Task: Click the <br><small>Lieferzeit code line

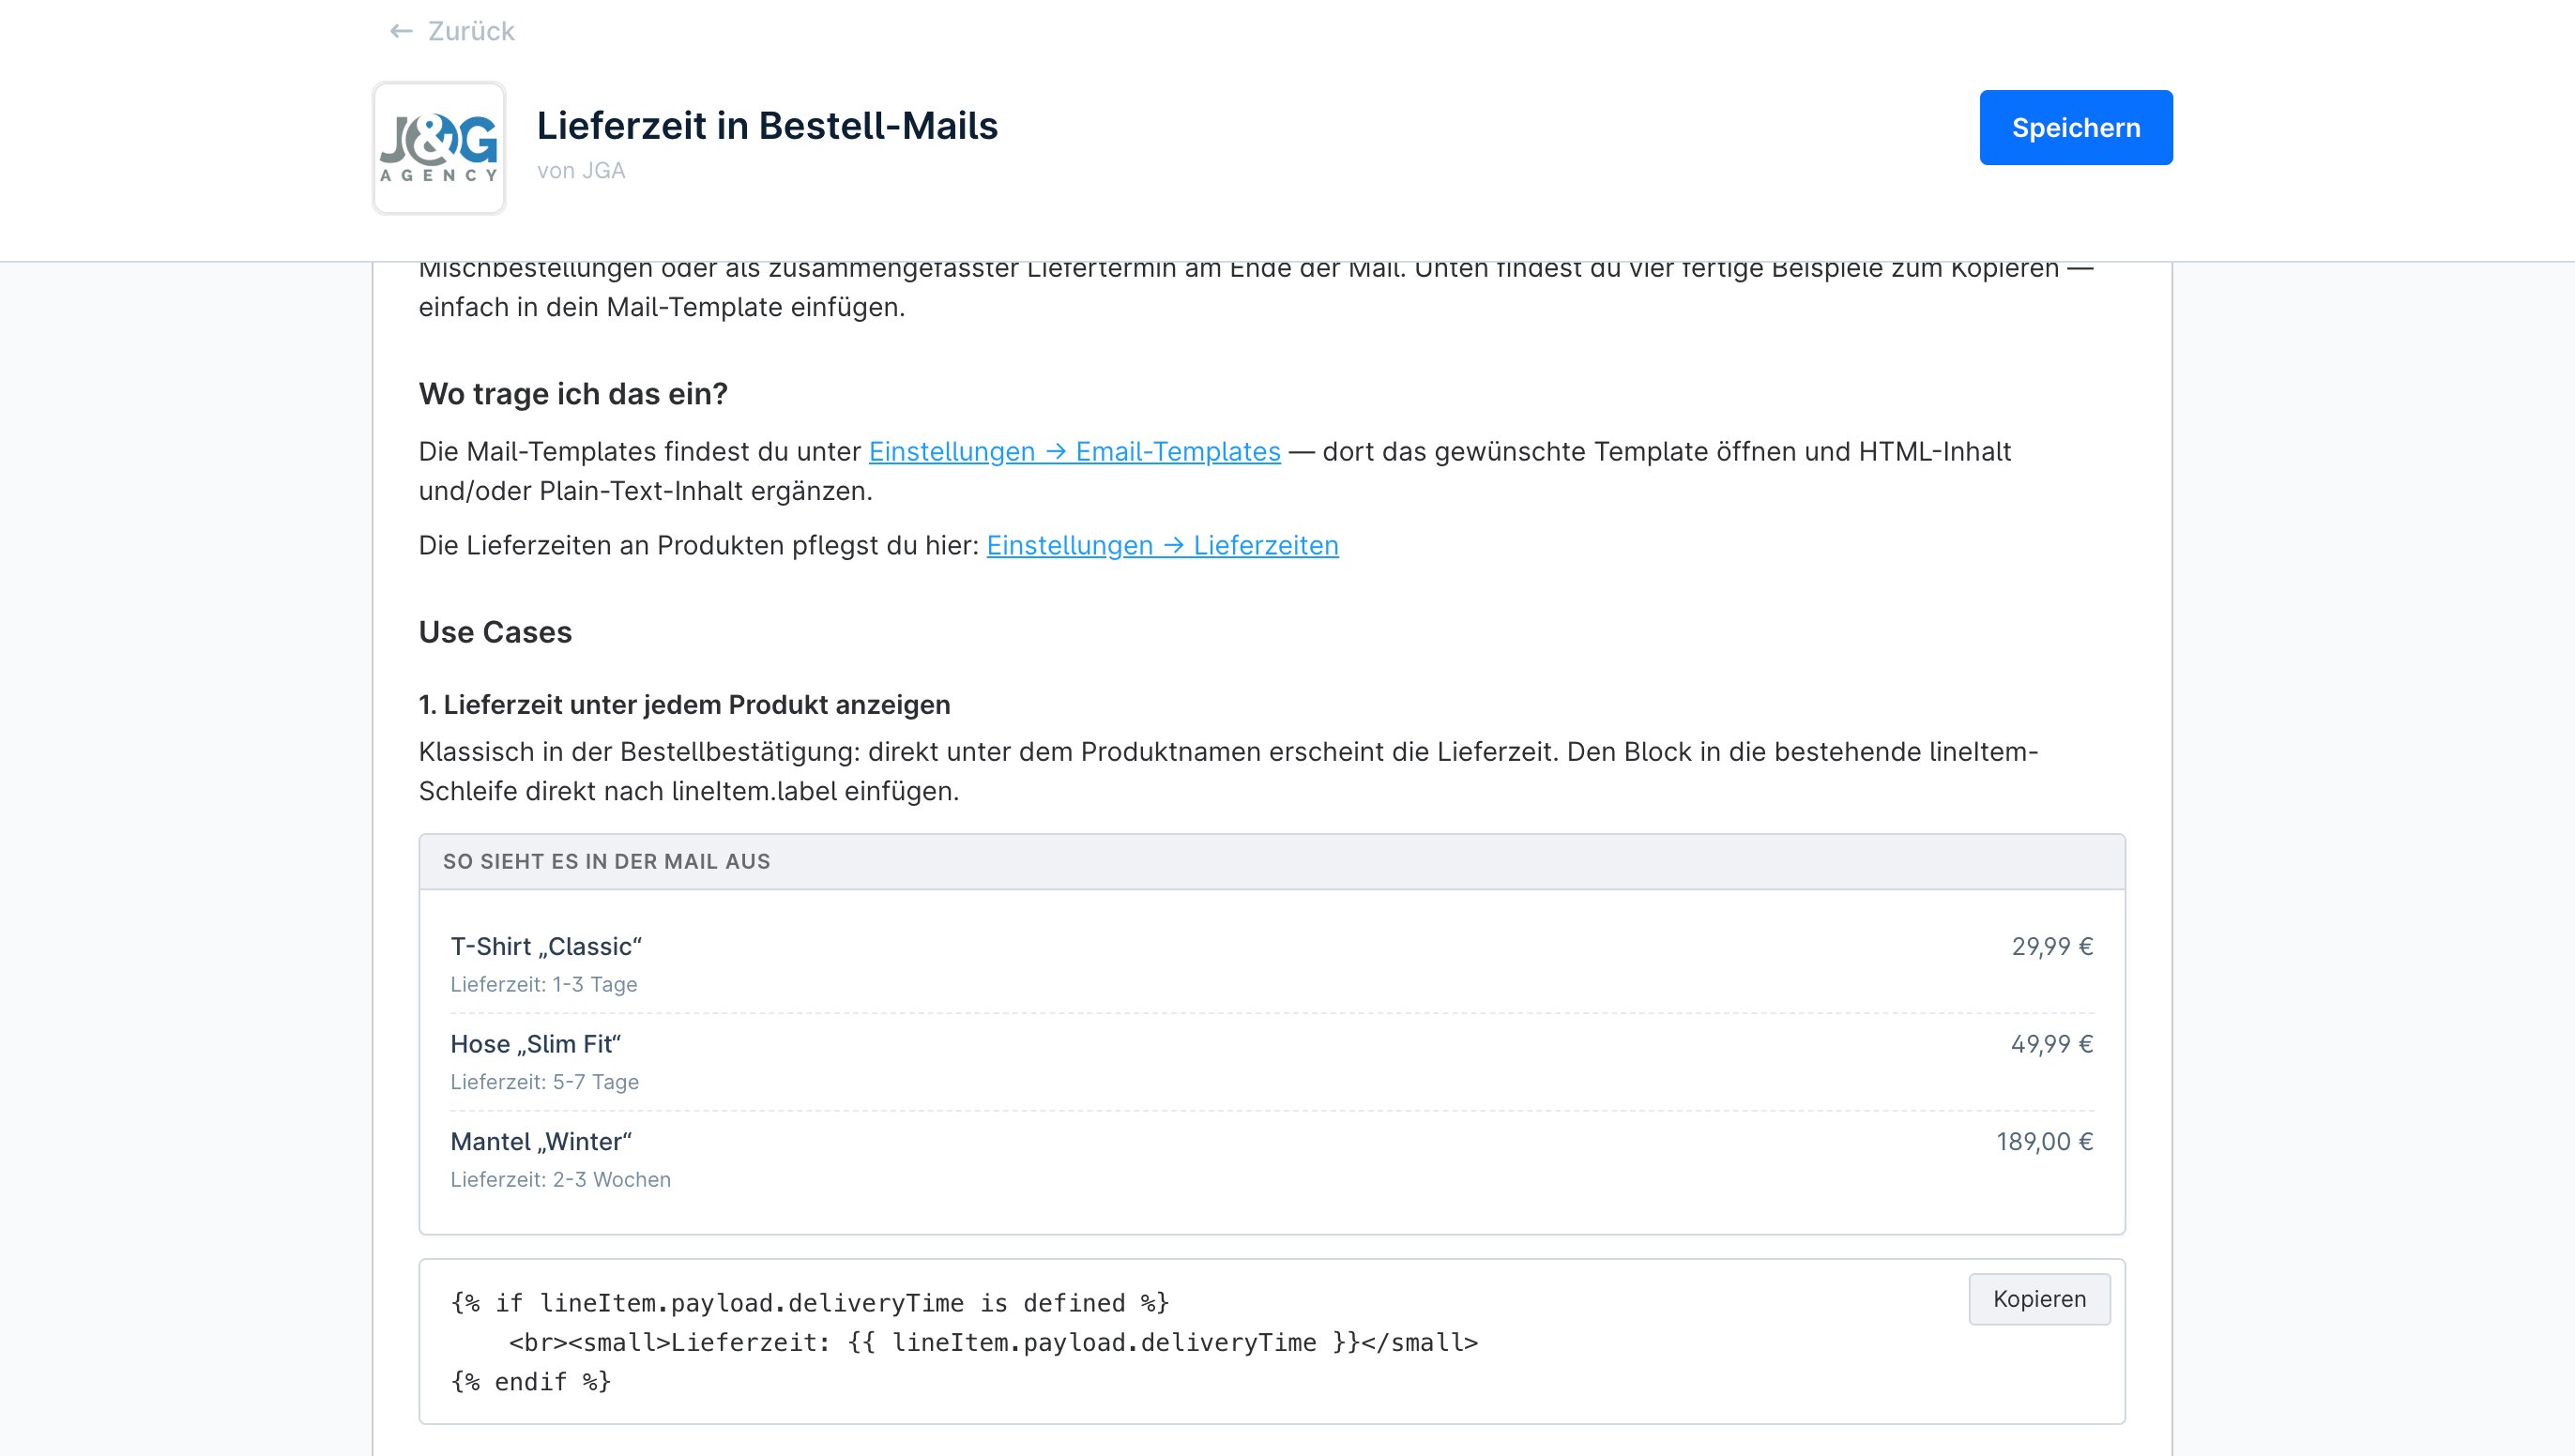Action: (993, 1342)
